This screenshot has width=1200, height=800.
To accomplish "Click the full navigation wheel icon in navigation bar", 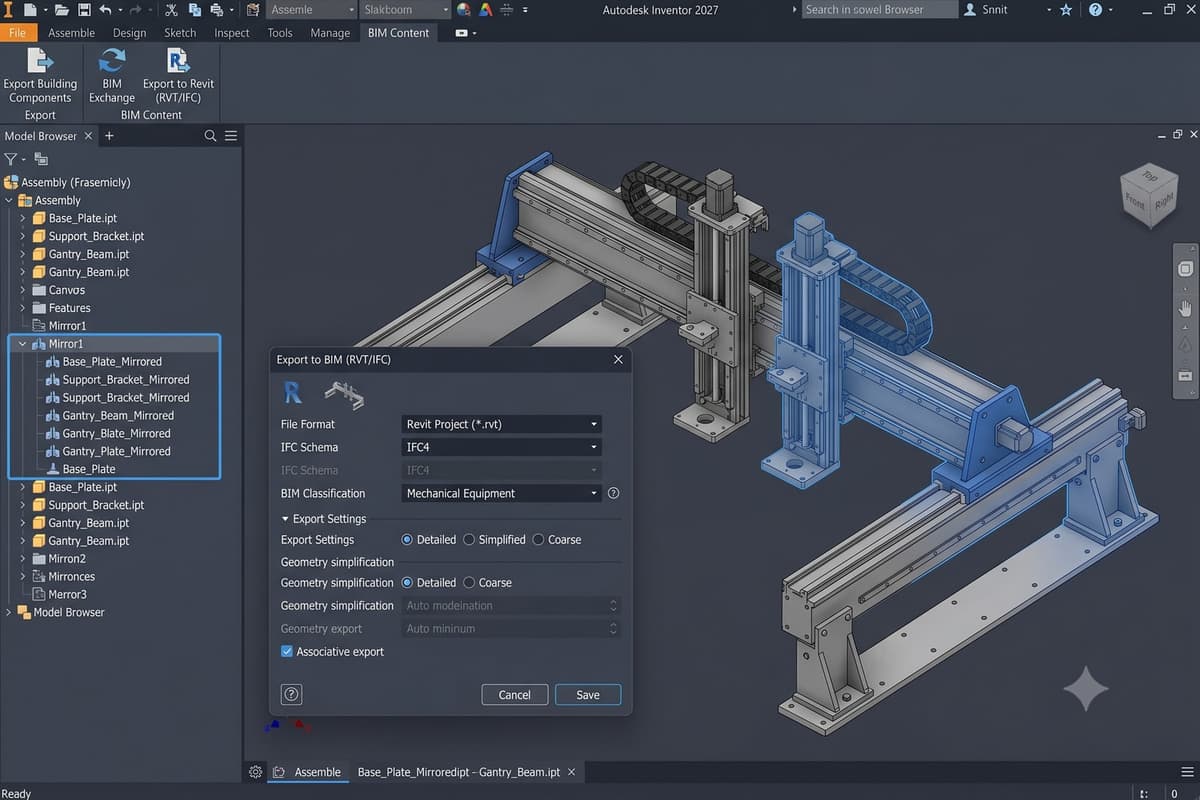I will [1186, 269].
